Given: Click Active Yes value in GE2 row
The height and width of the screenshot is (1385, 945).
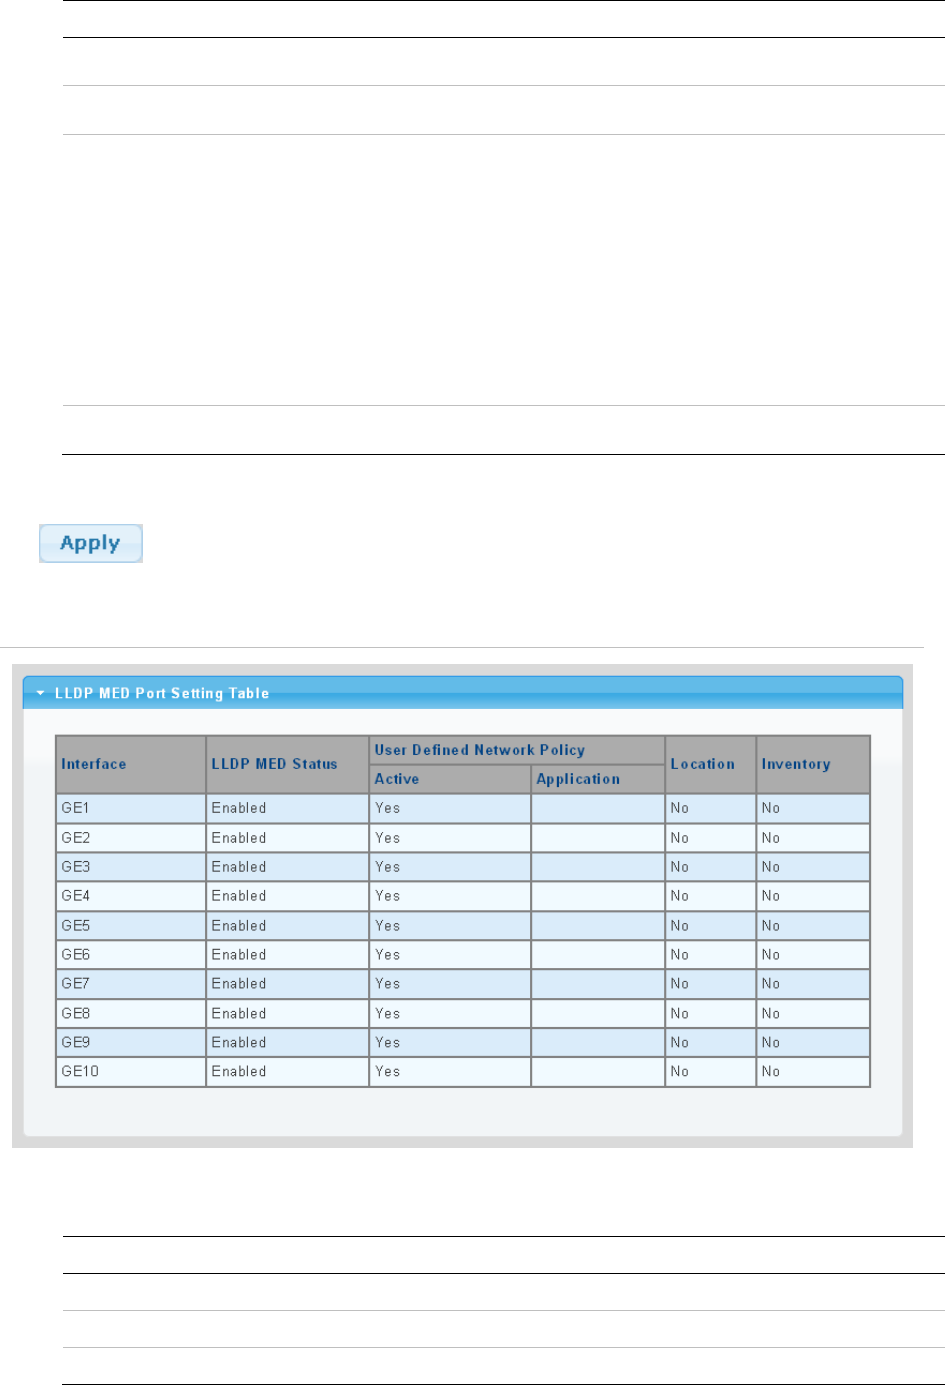Looking at the screenshot, I should [387, 838].
